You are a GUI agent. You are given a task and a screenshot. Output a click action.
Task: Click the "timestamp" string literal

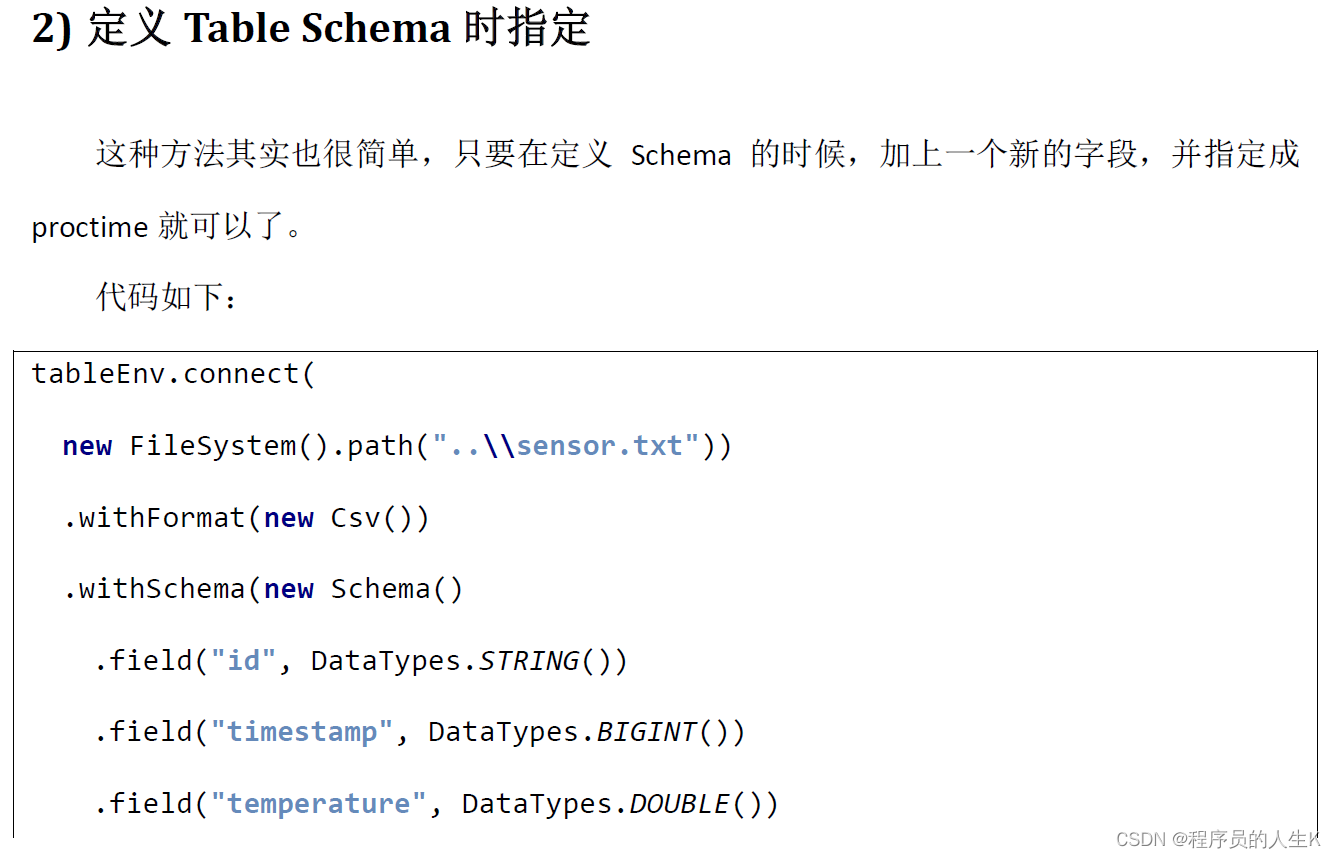[x=302, y=732]
